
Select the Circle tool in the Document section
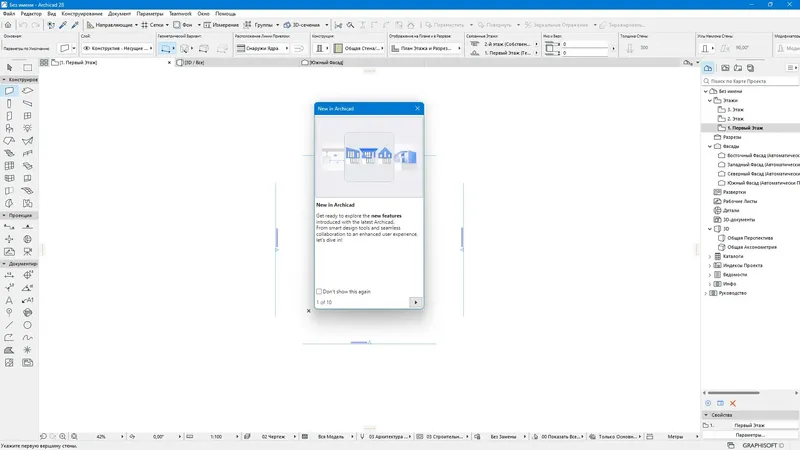pos(28,325)
